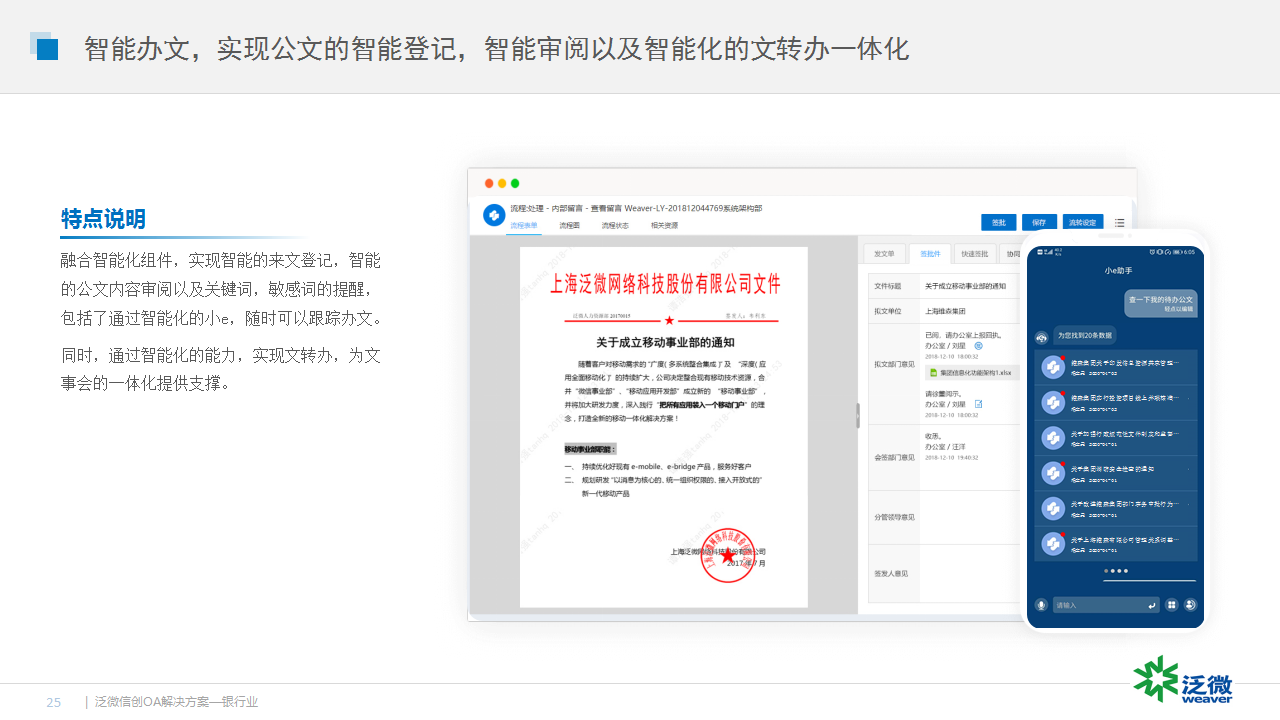Tap the 请输入 input field on phone
Viewport: 1280px width, 720px height.
click(1105, 605)
